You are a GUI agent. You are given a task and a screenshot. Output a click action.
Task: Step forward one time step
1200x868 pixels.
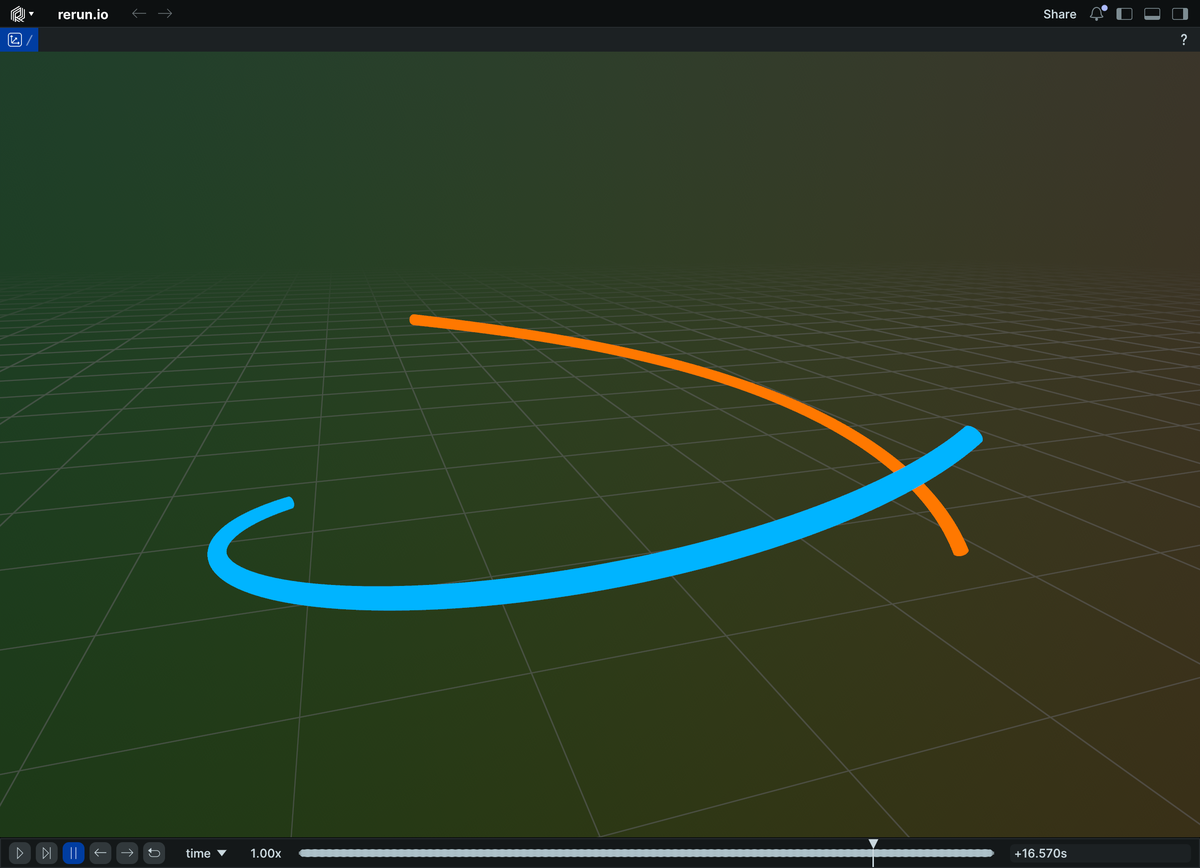[127, 853]
